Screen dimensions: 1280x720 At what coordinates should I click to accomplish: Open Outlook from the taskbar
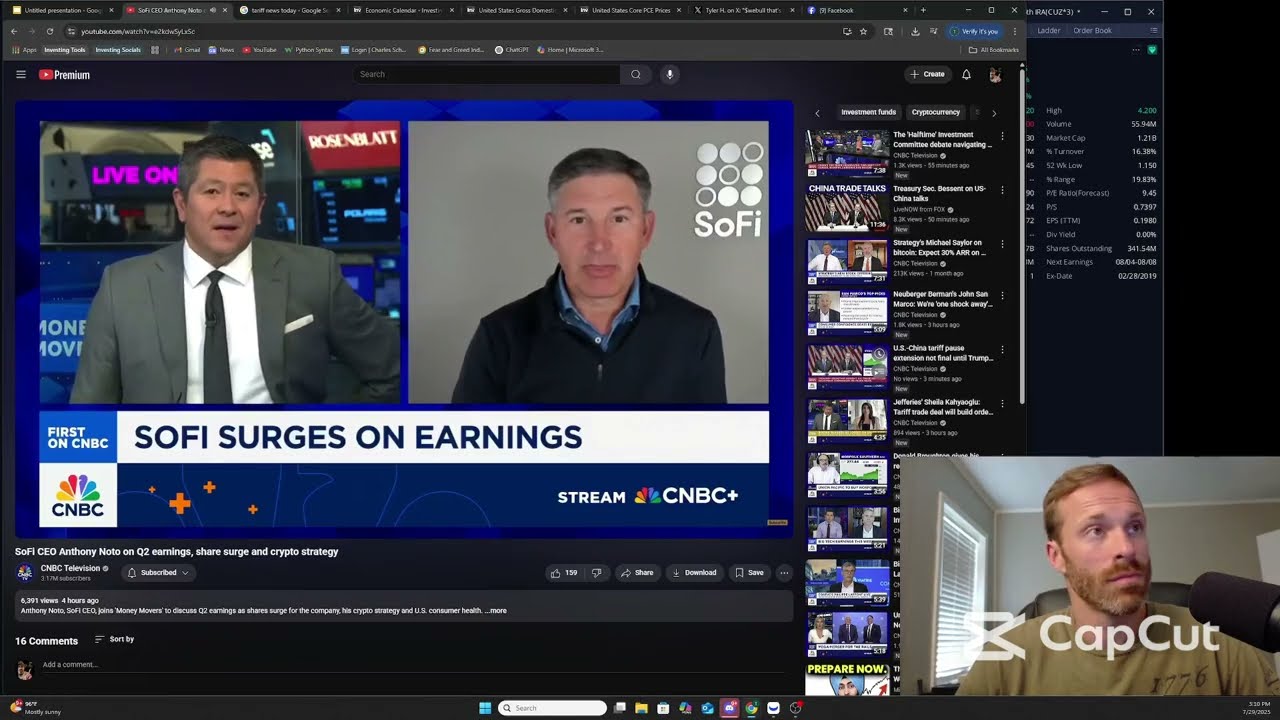point(707,708)
